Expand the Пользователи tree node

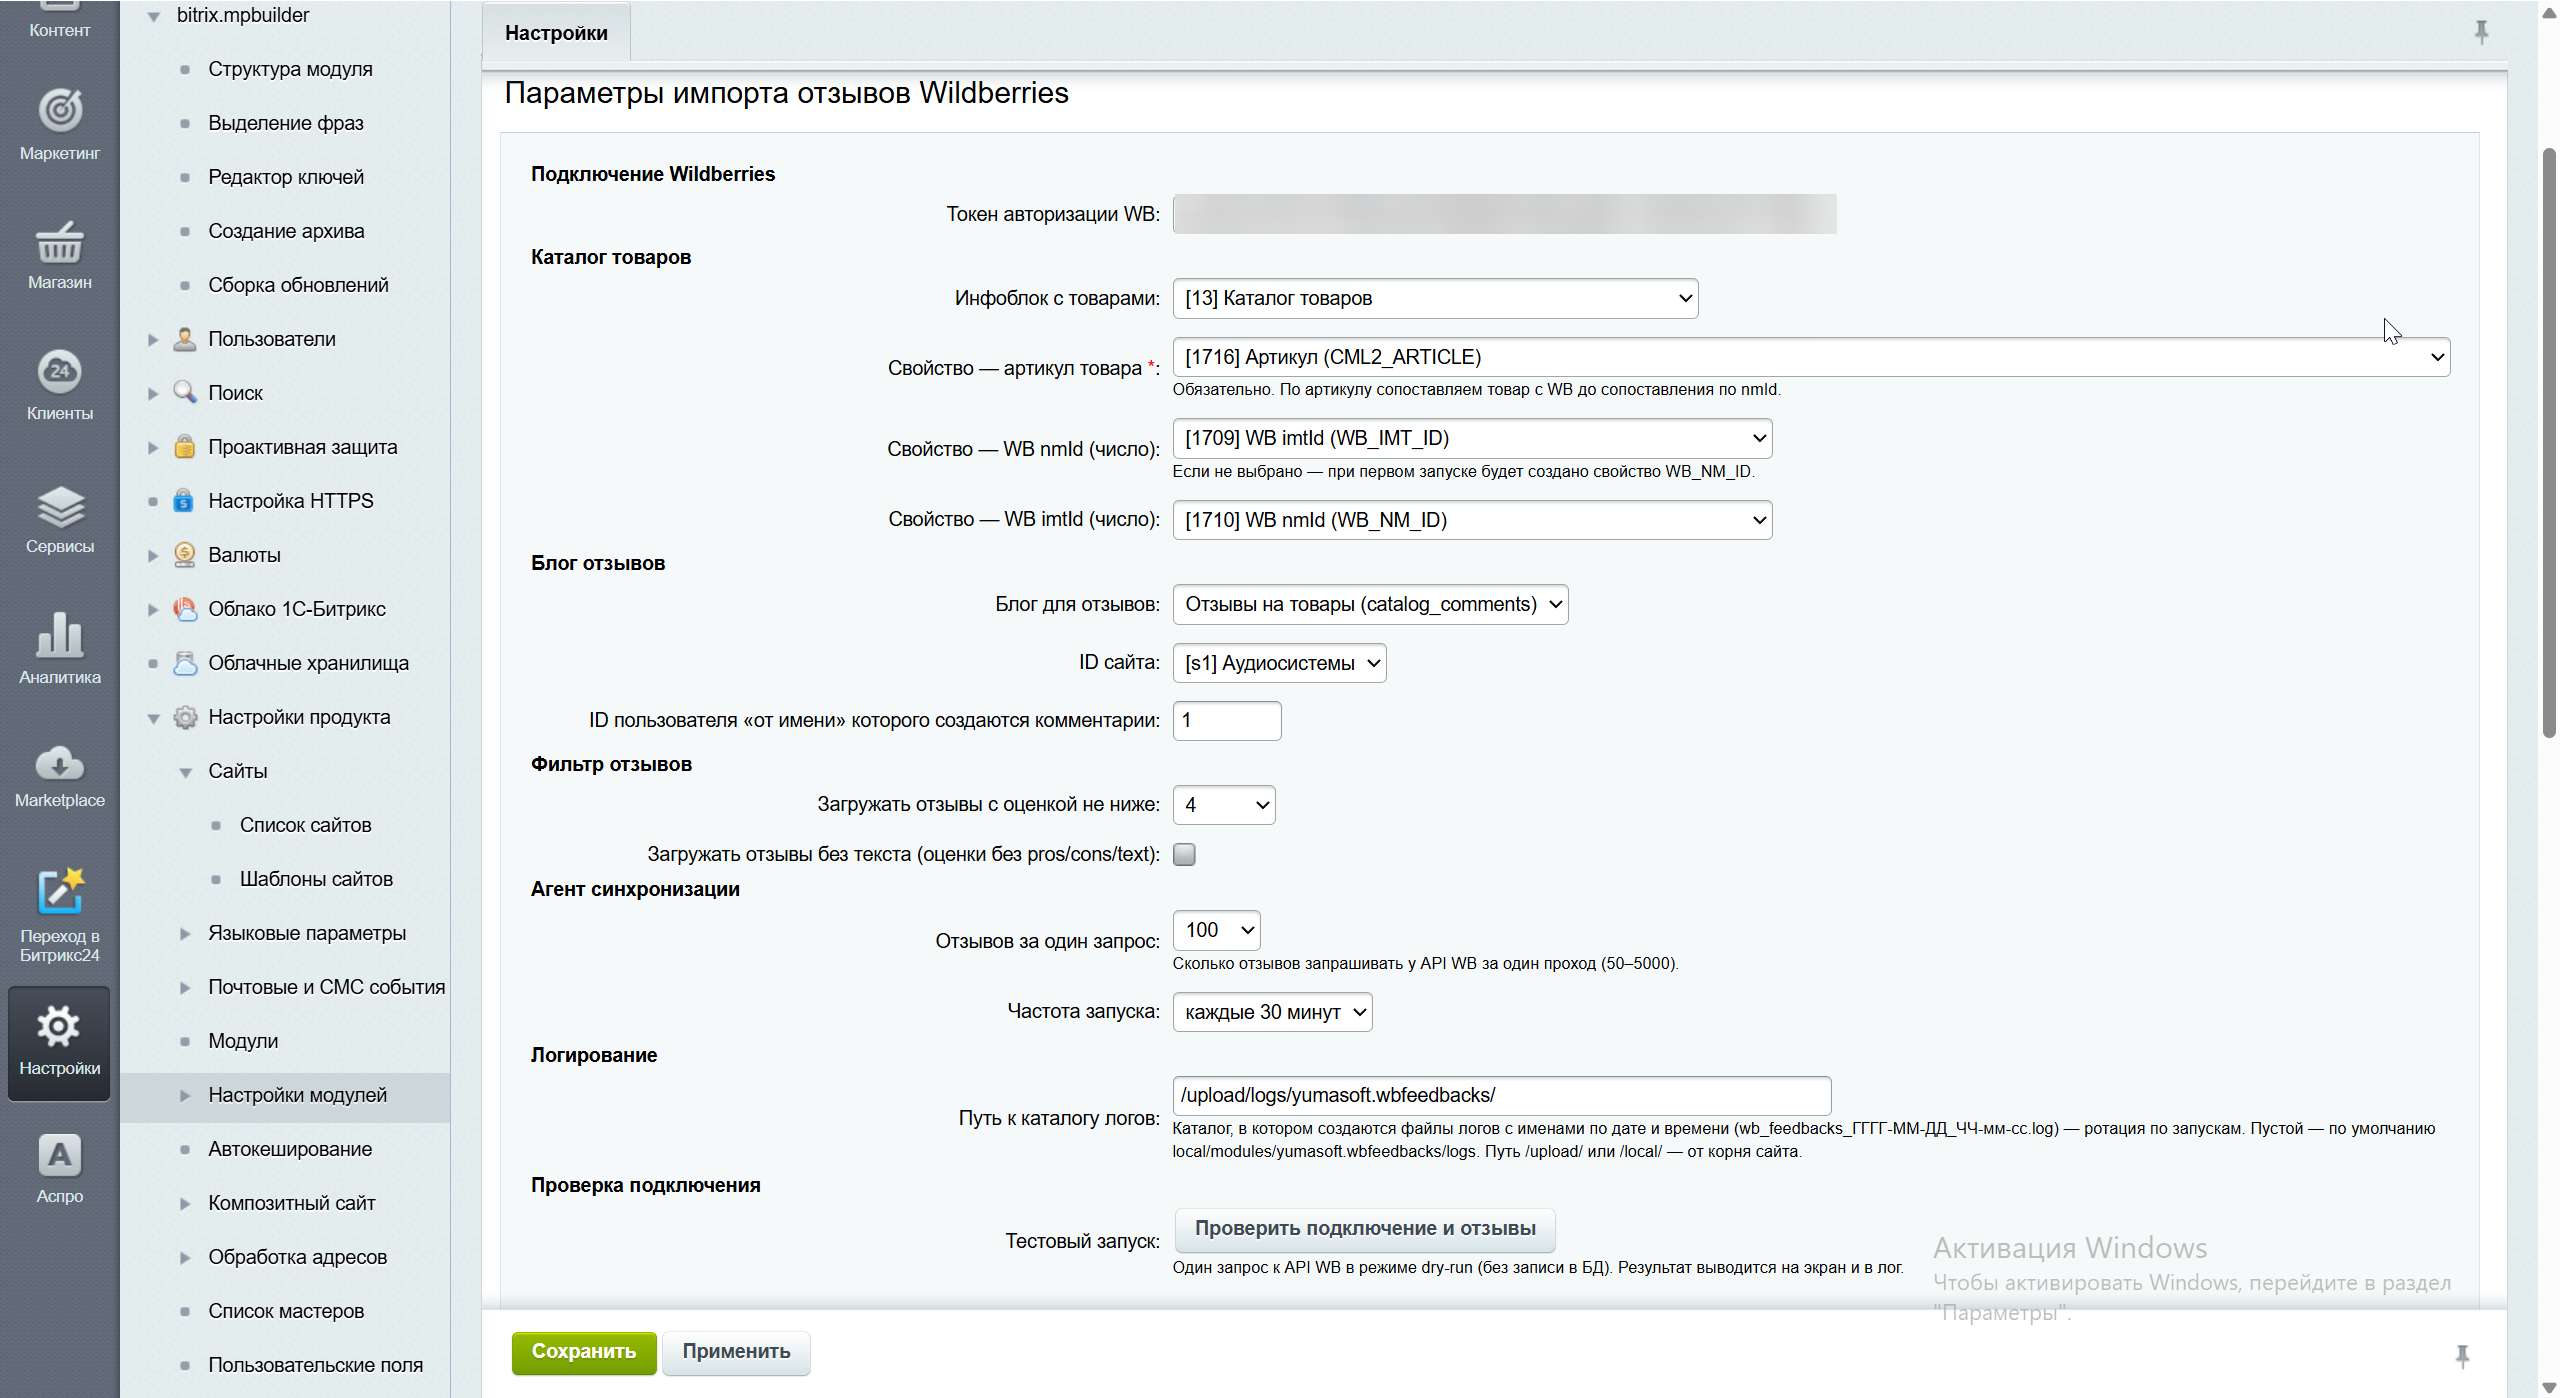click(153, 340)
